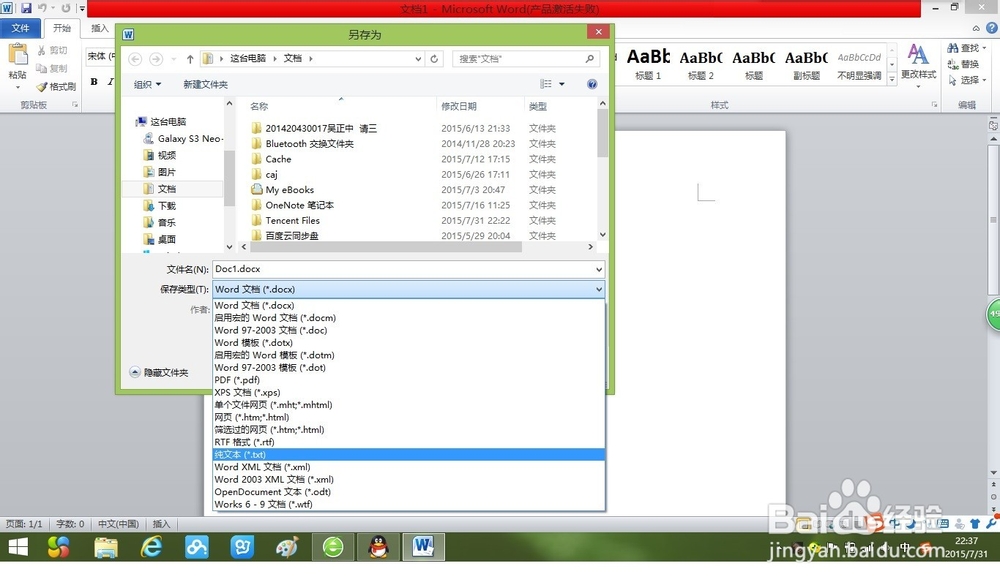Open File Explorer folder on taskbar
Screen dimensions: 1000x585
[x=106, y=547]
